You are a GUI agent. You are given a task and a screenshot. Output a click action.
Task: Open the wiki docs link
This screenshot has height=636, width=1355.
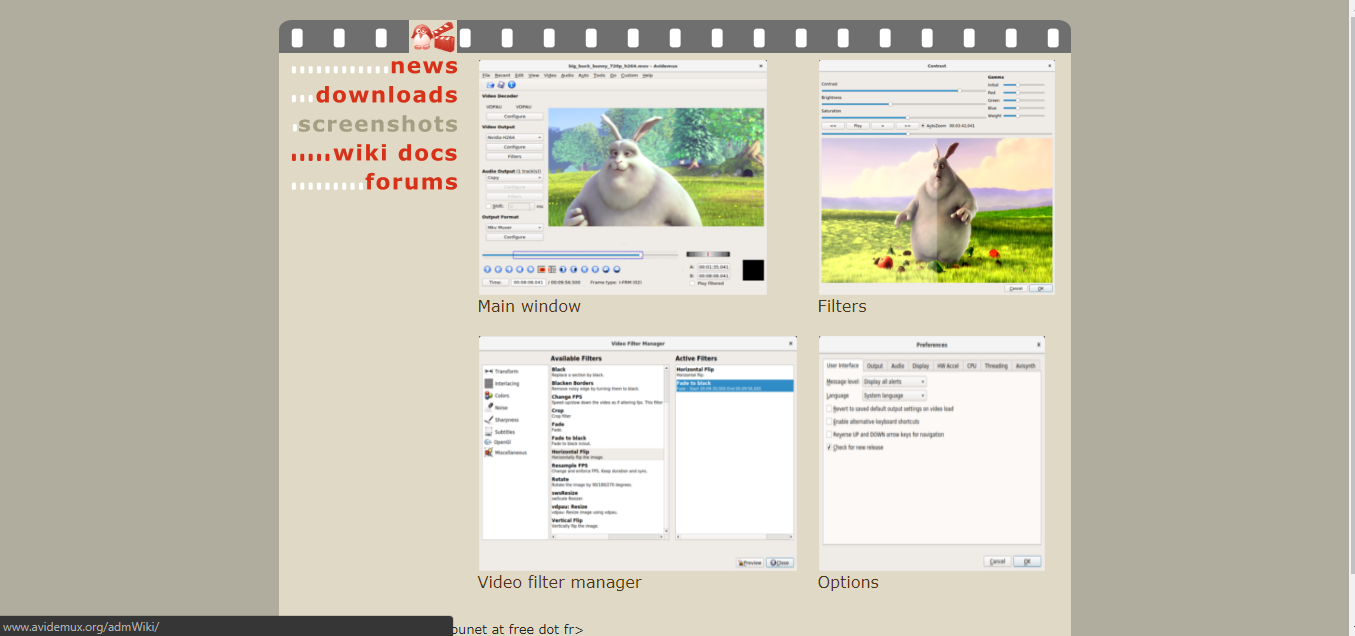tap(395, 153)
